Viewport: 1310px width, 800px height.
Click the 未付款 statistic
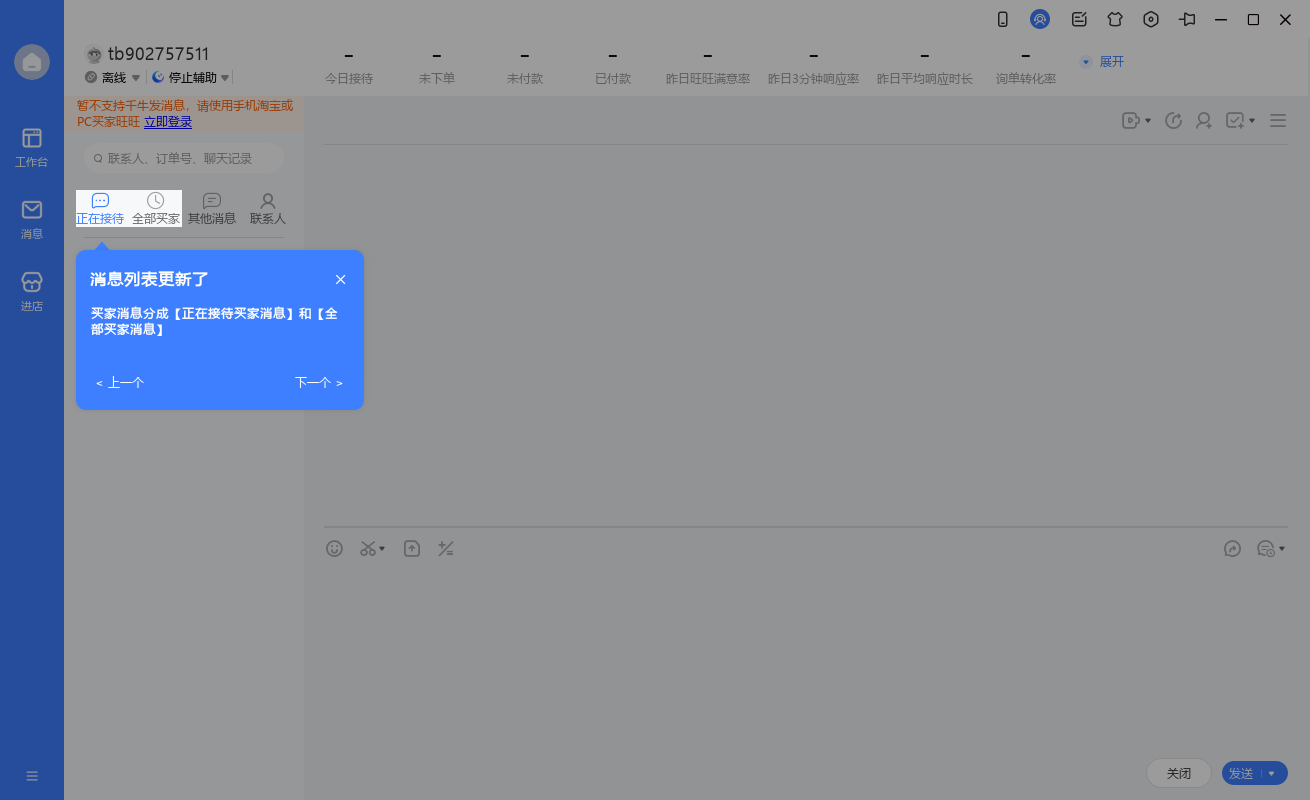[x=525, y=68]
